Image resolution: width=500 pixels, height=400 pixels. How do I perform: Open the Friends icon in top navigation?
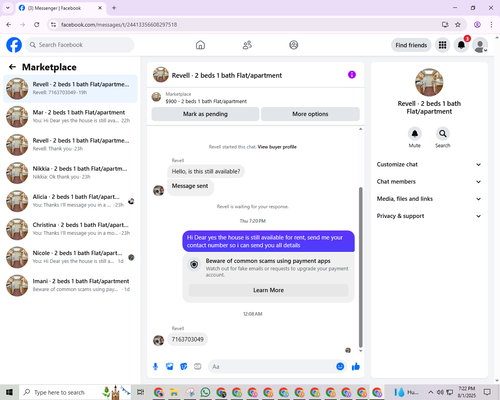[x=247, y=45]
